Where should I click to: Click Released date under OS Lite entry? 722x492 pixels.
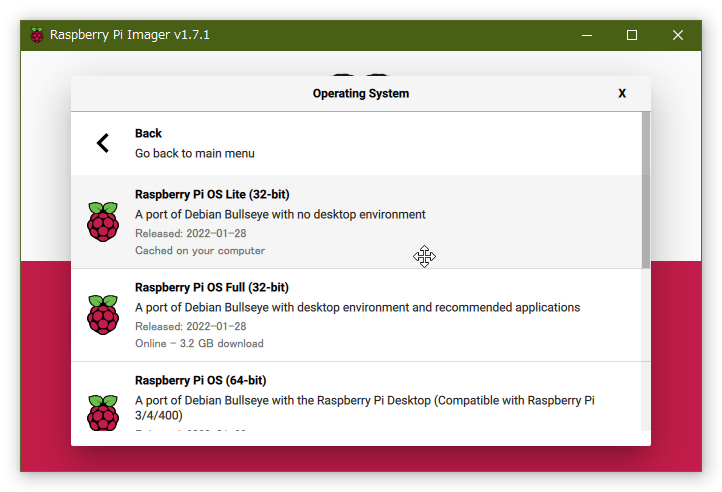pos(191,234)
